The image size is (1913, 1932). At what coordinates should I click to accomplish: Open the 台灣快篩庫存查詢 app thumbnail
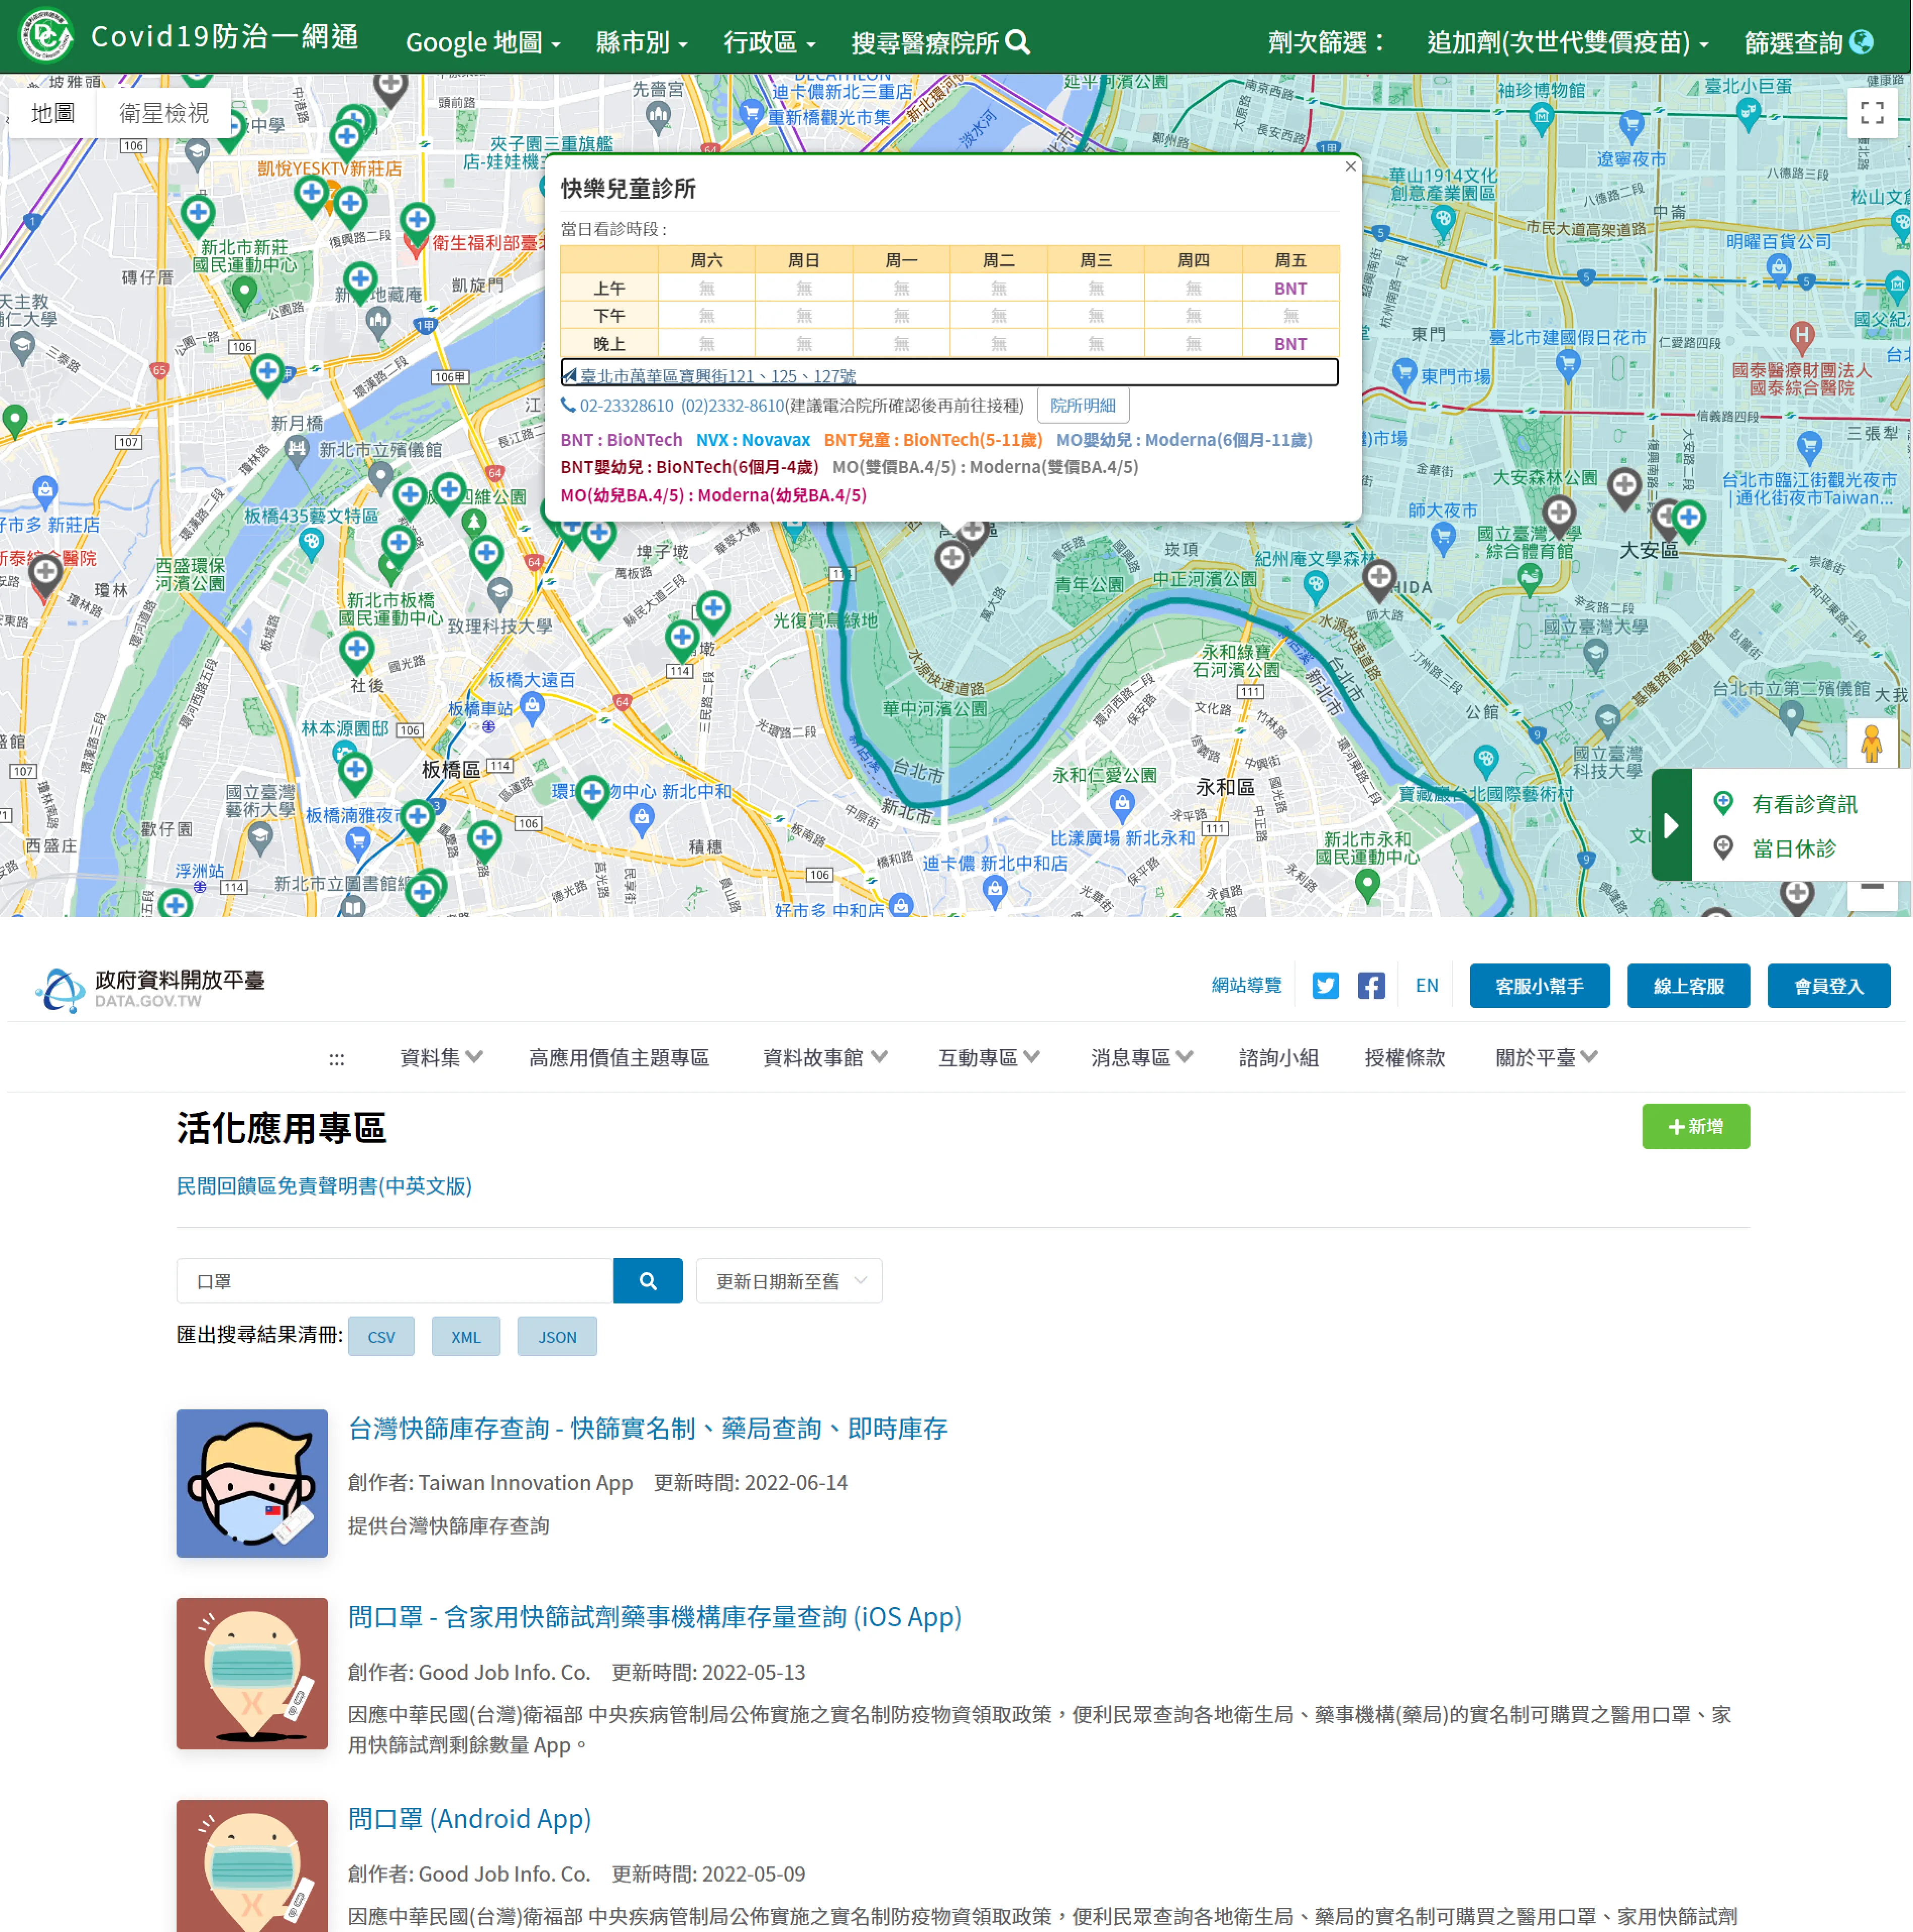point(252,1483)
